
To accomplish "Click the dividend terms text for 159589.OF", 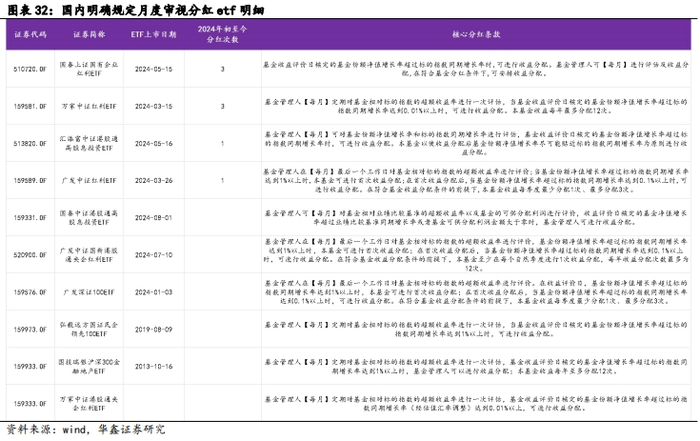I will 476,180.
